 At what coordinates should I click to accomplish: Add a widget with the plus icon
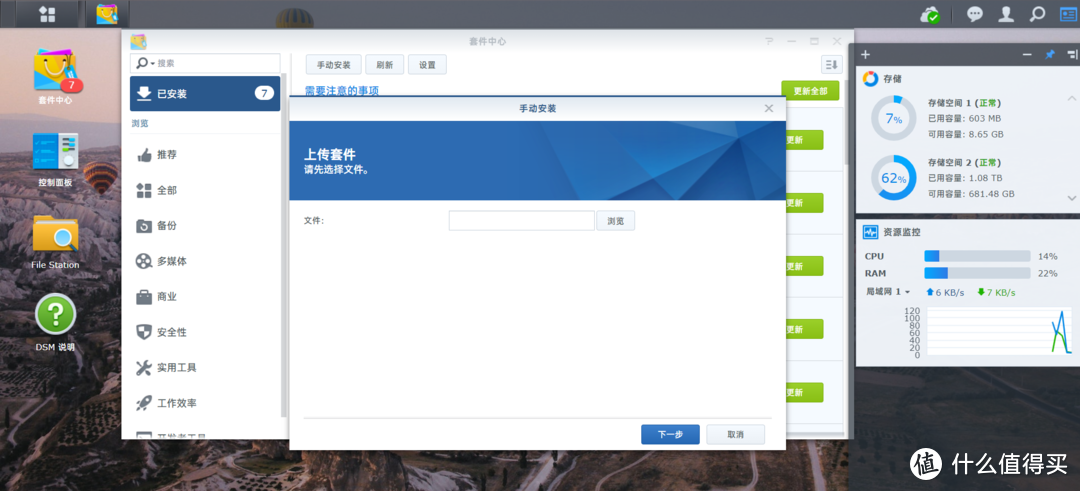866,54
